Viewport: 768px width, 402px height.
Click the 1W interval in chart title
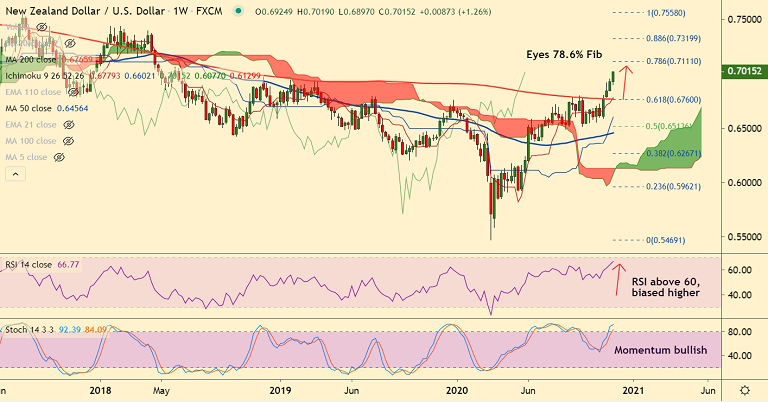tap(181, 11)
